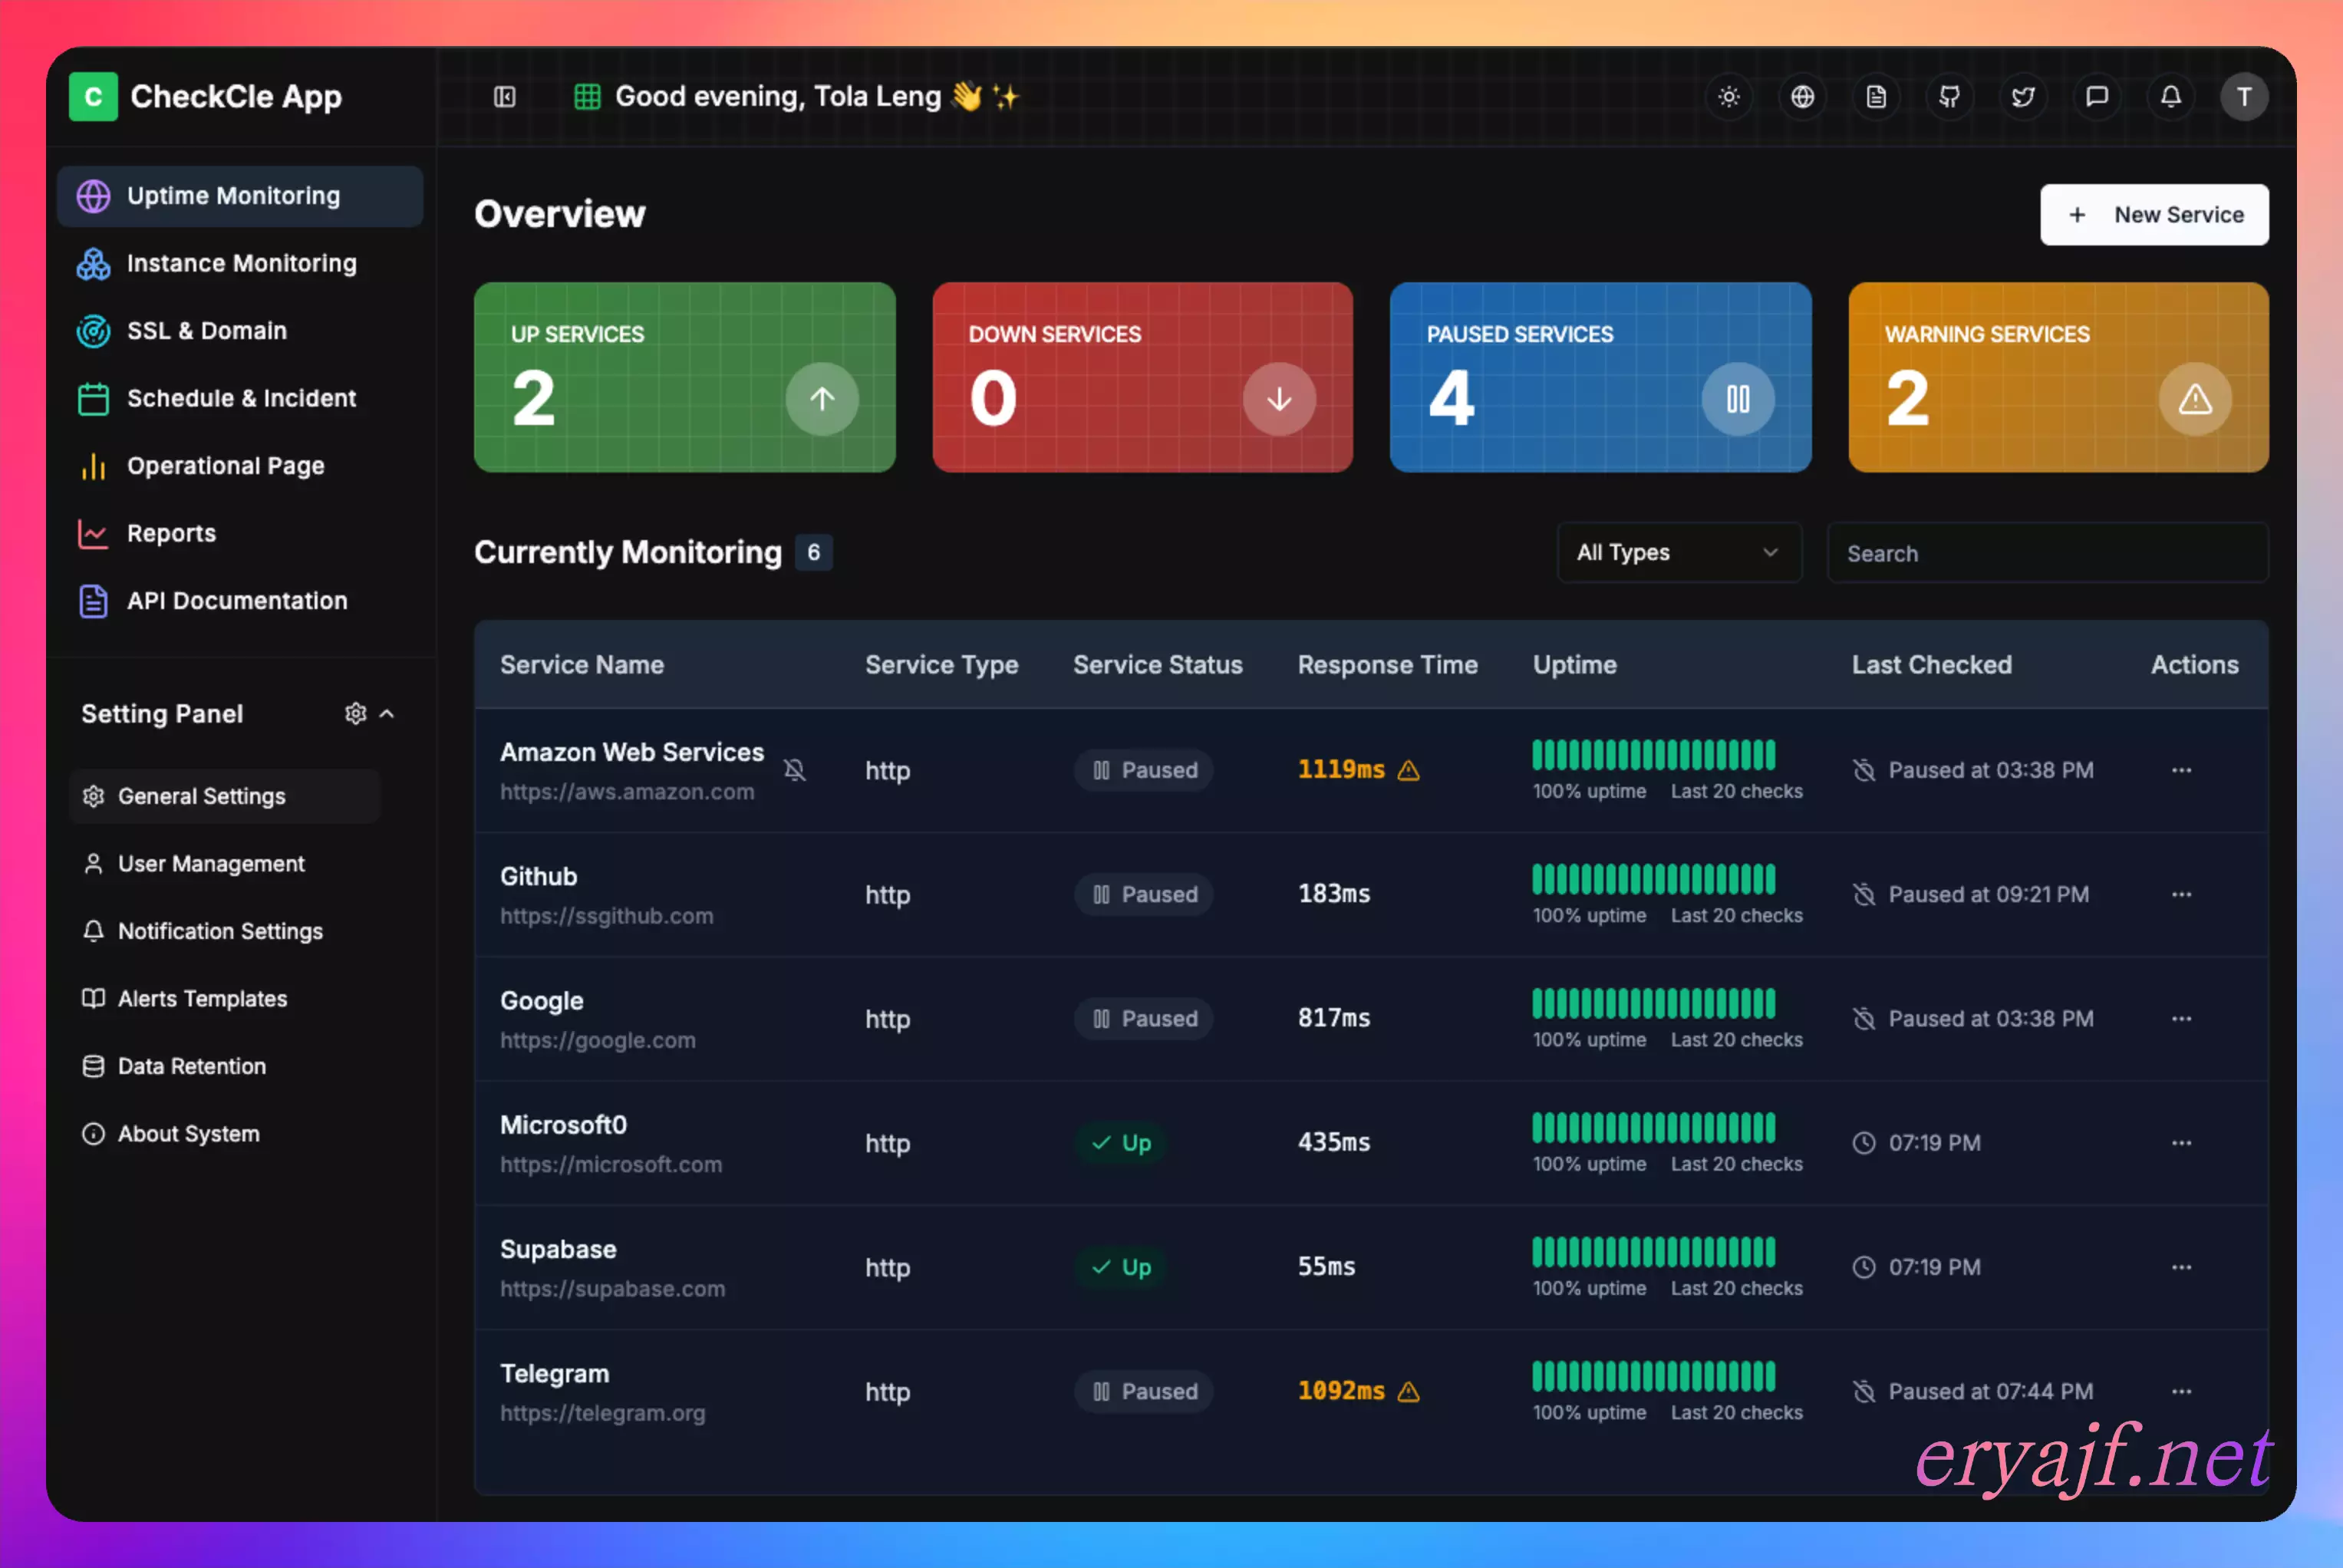Click the Service Name column header
The height and width of the screenshot is (1568, 2343).
coord(582,665)
